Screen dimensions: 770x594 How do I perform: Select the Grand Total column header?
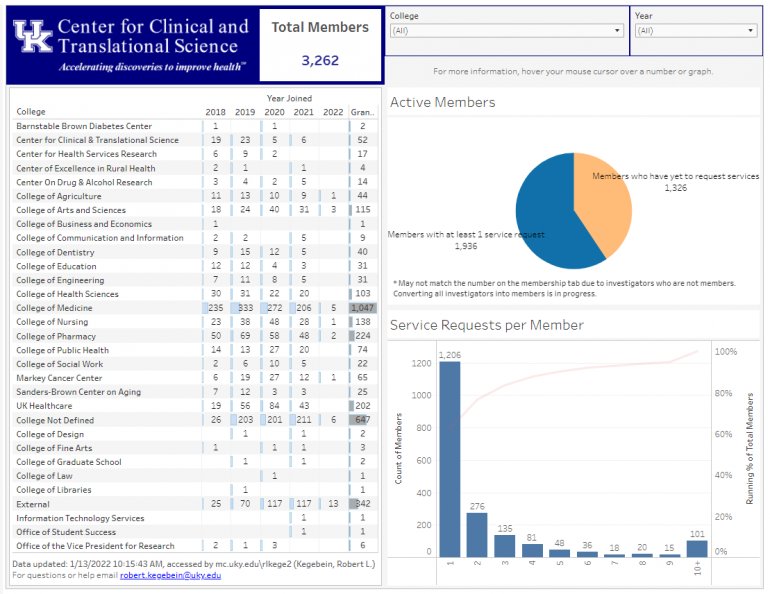(362, 112)
